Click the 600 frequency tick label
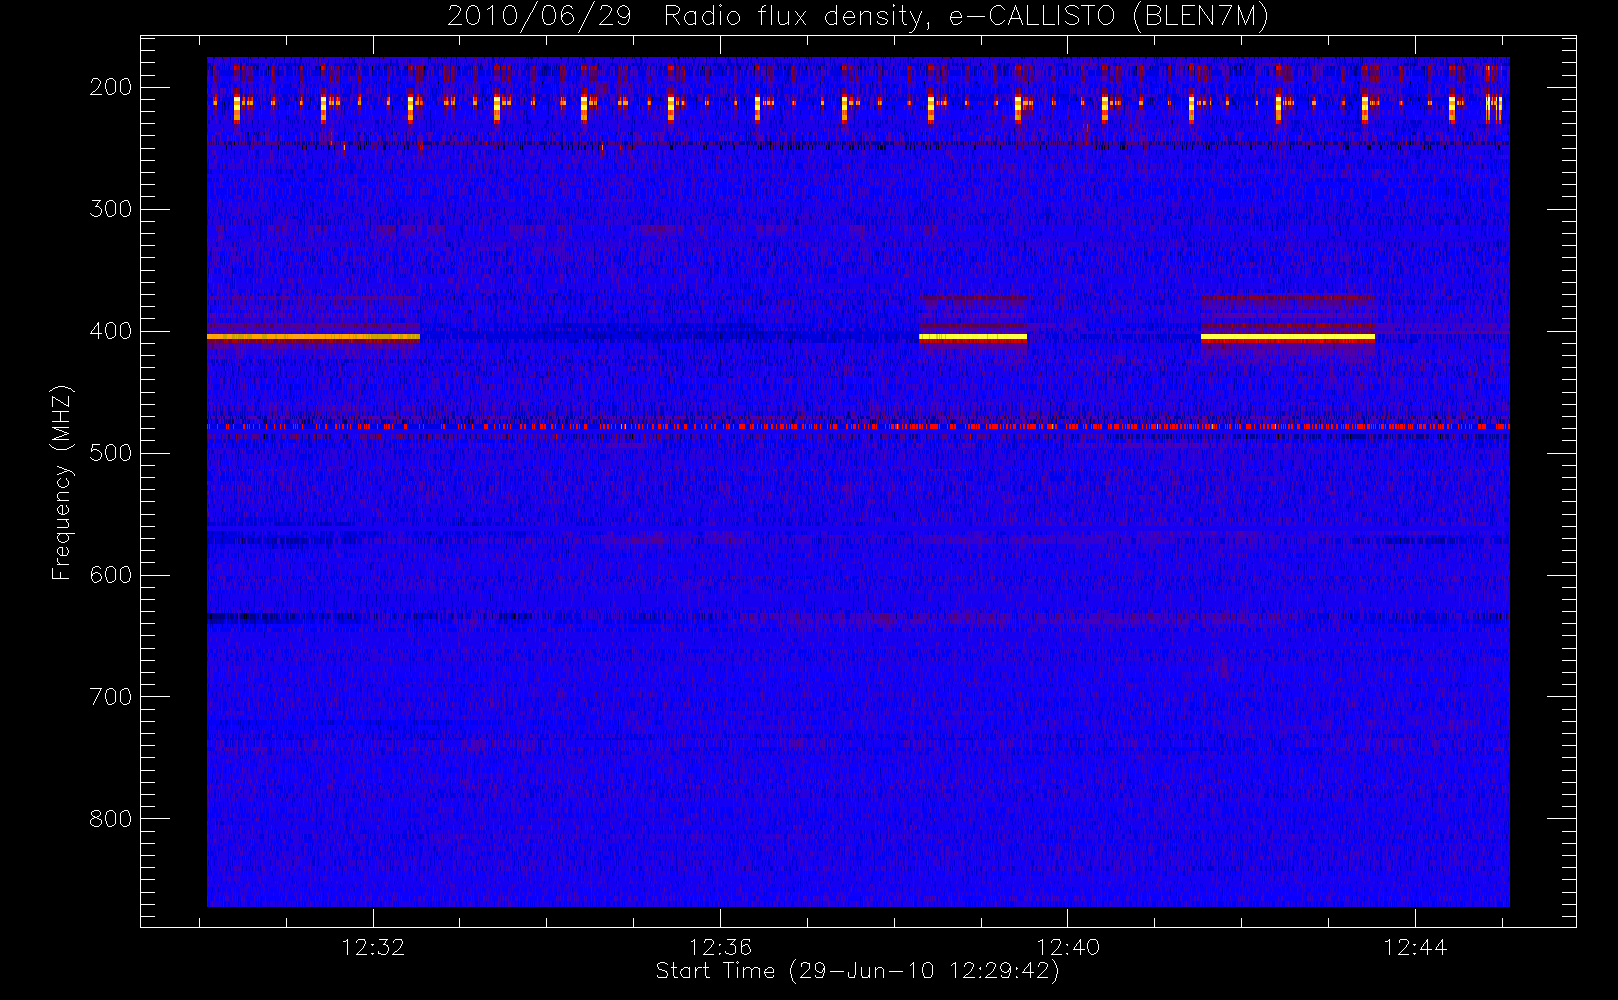Image resolution: width=1618 pixels, height=1000 pixels. coord(110,575)
